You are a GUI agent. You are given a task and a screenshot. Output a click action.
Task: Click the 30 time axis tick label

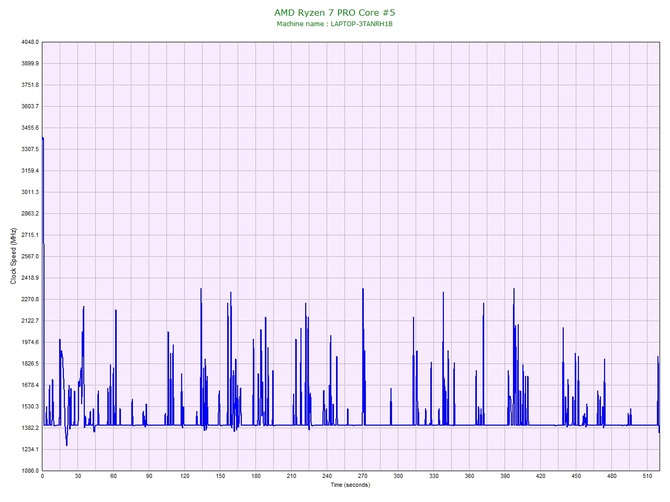(78, 476)
